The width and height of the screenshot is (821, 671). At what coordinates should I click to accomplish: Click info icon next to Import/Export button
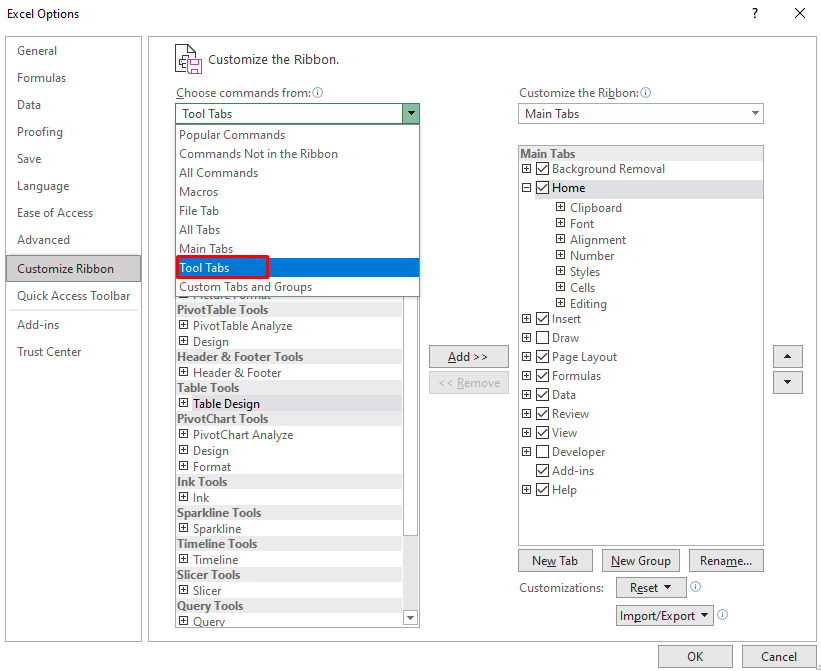[x=723, y=615]
